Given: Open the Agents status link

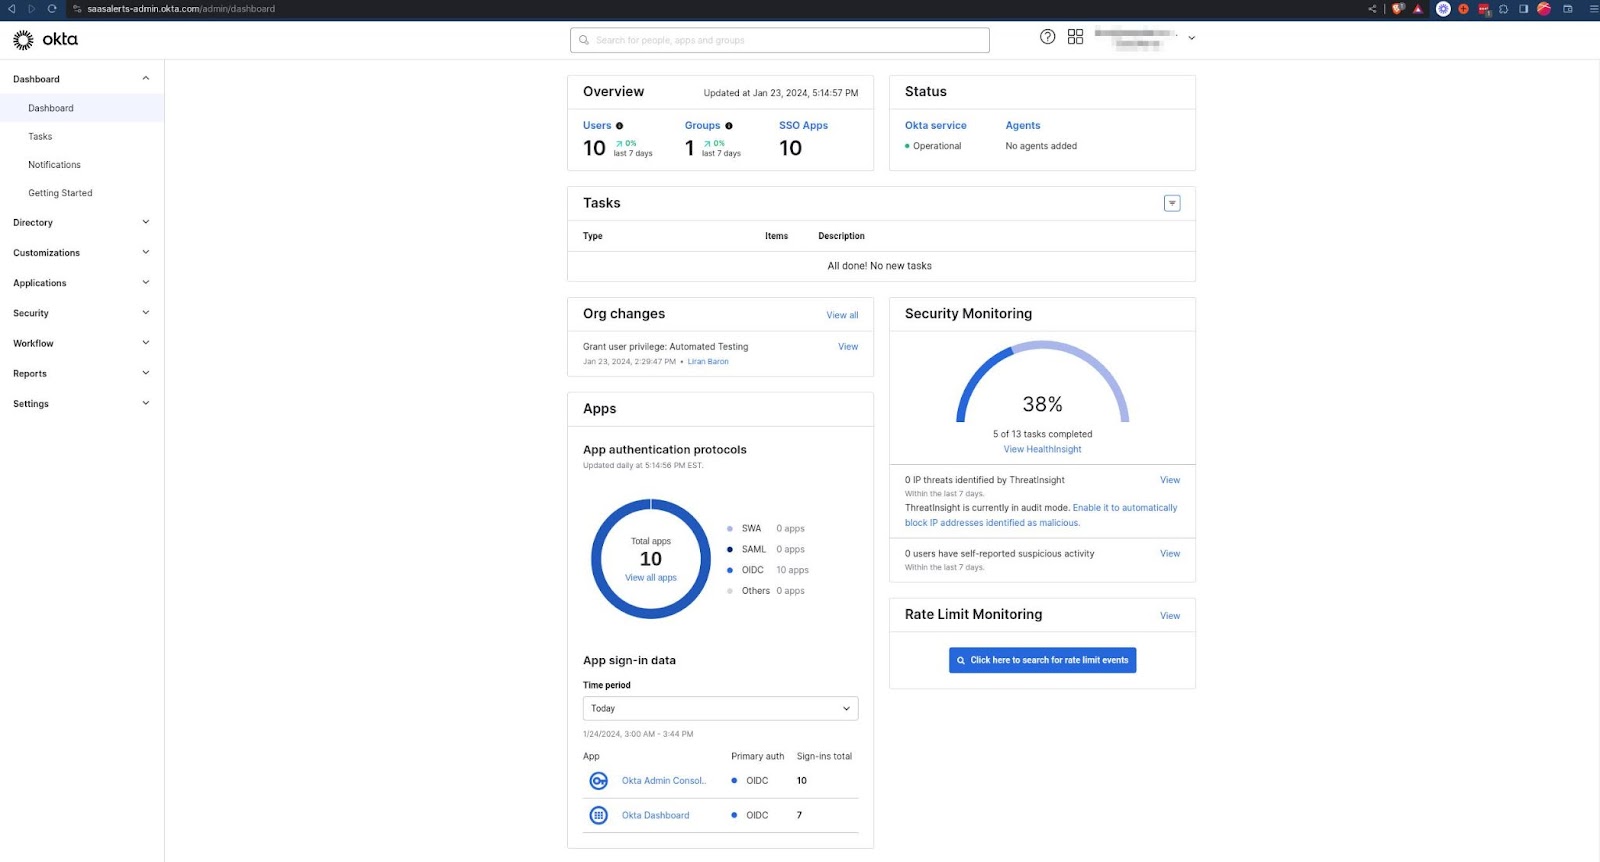Looking at the screenshot, I should point(1023,126).
